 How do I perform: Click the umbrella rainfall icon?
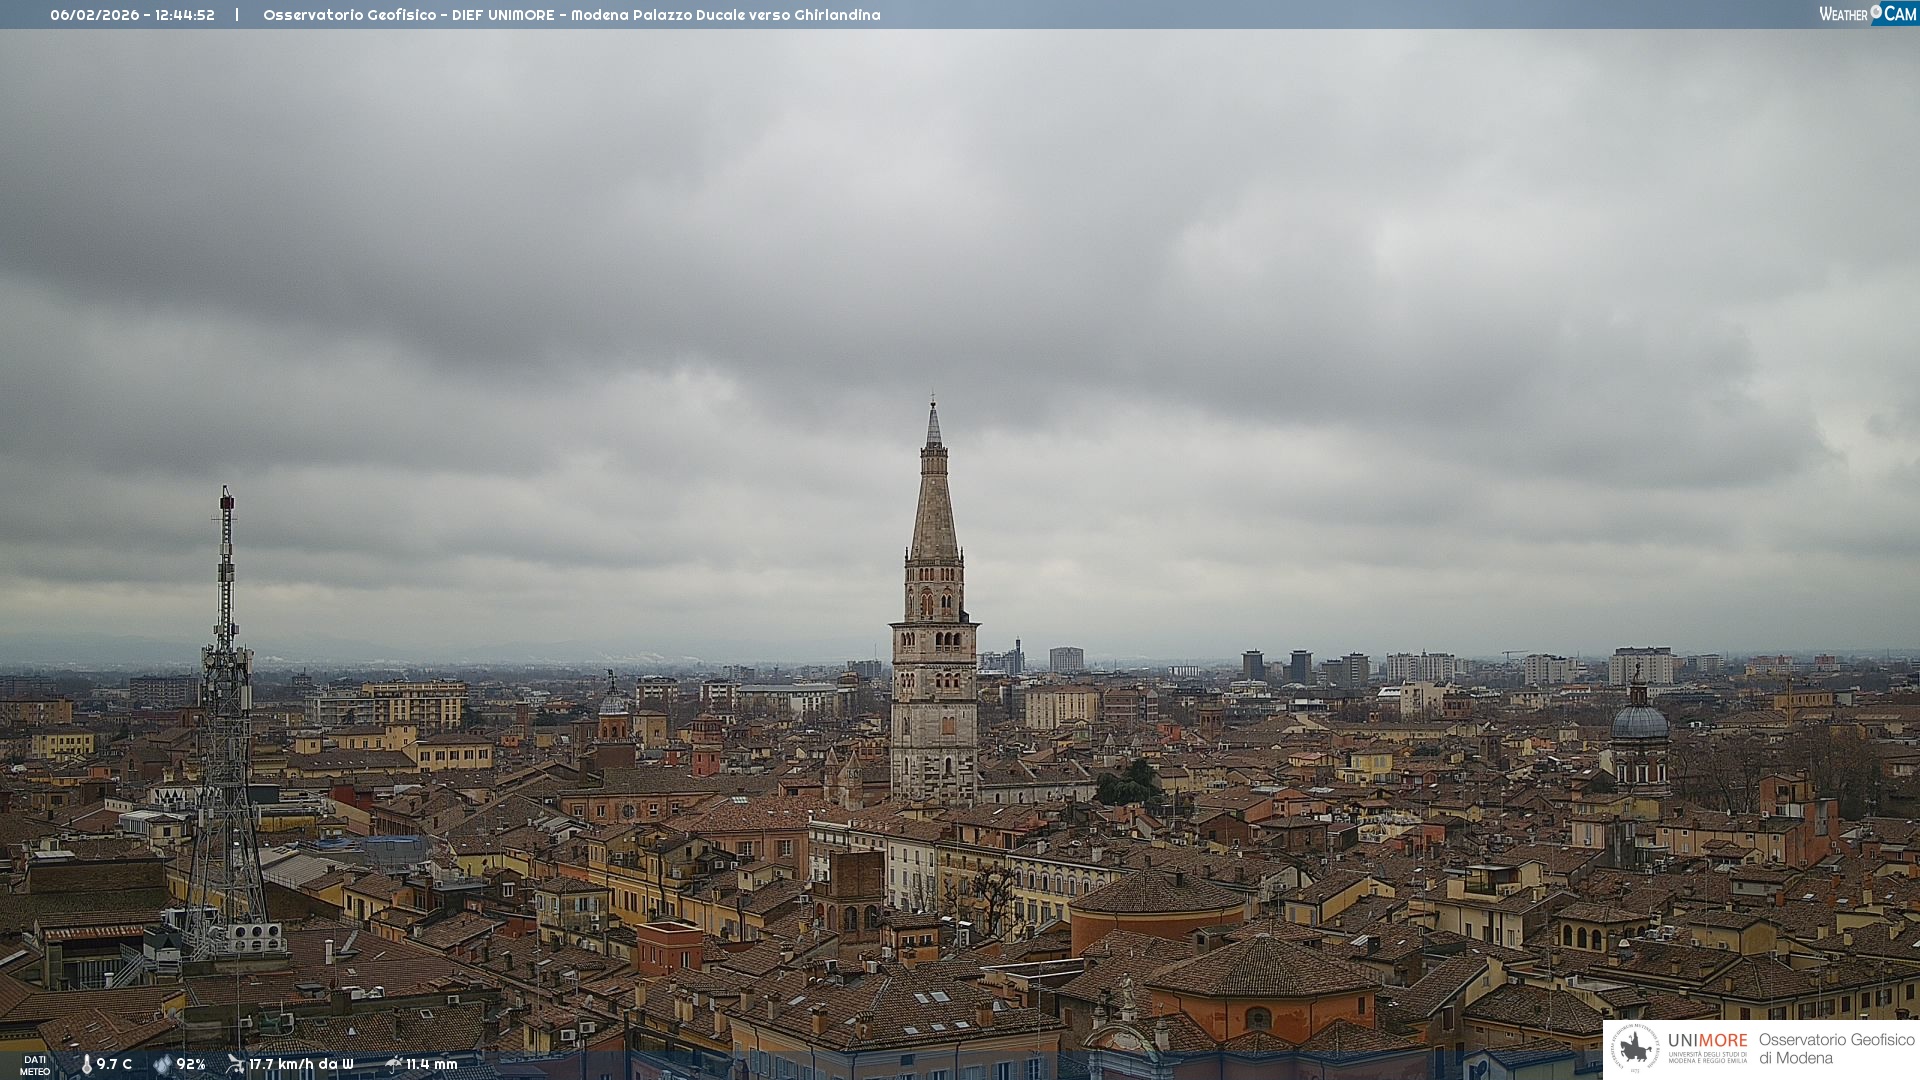click(393, 1064)
